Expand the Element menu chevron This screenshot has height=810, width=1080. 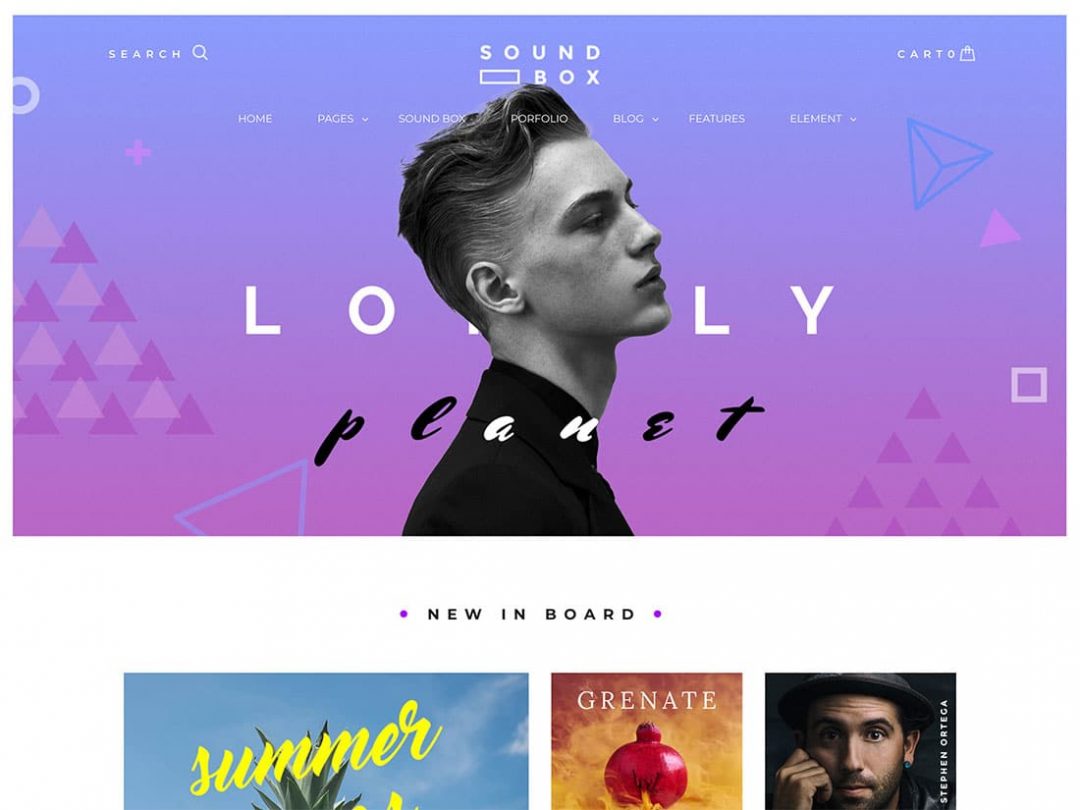click(853, 119)
